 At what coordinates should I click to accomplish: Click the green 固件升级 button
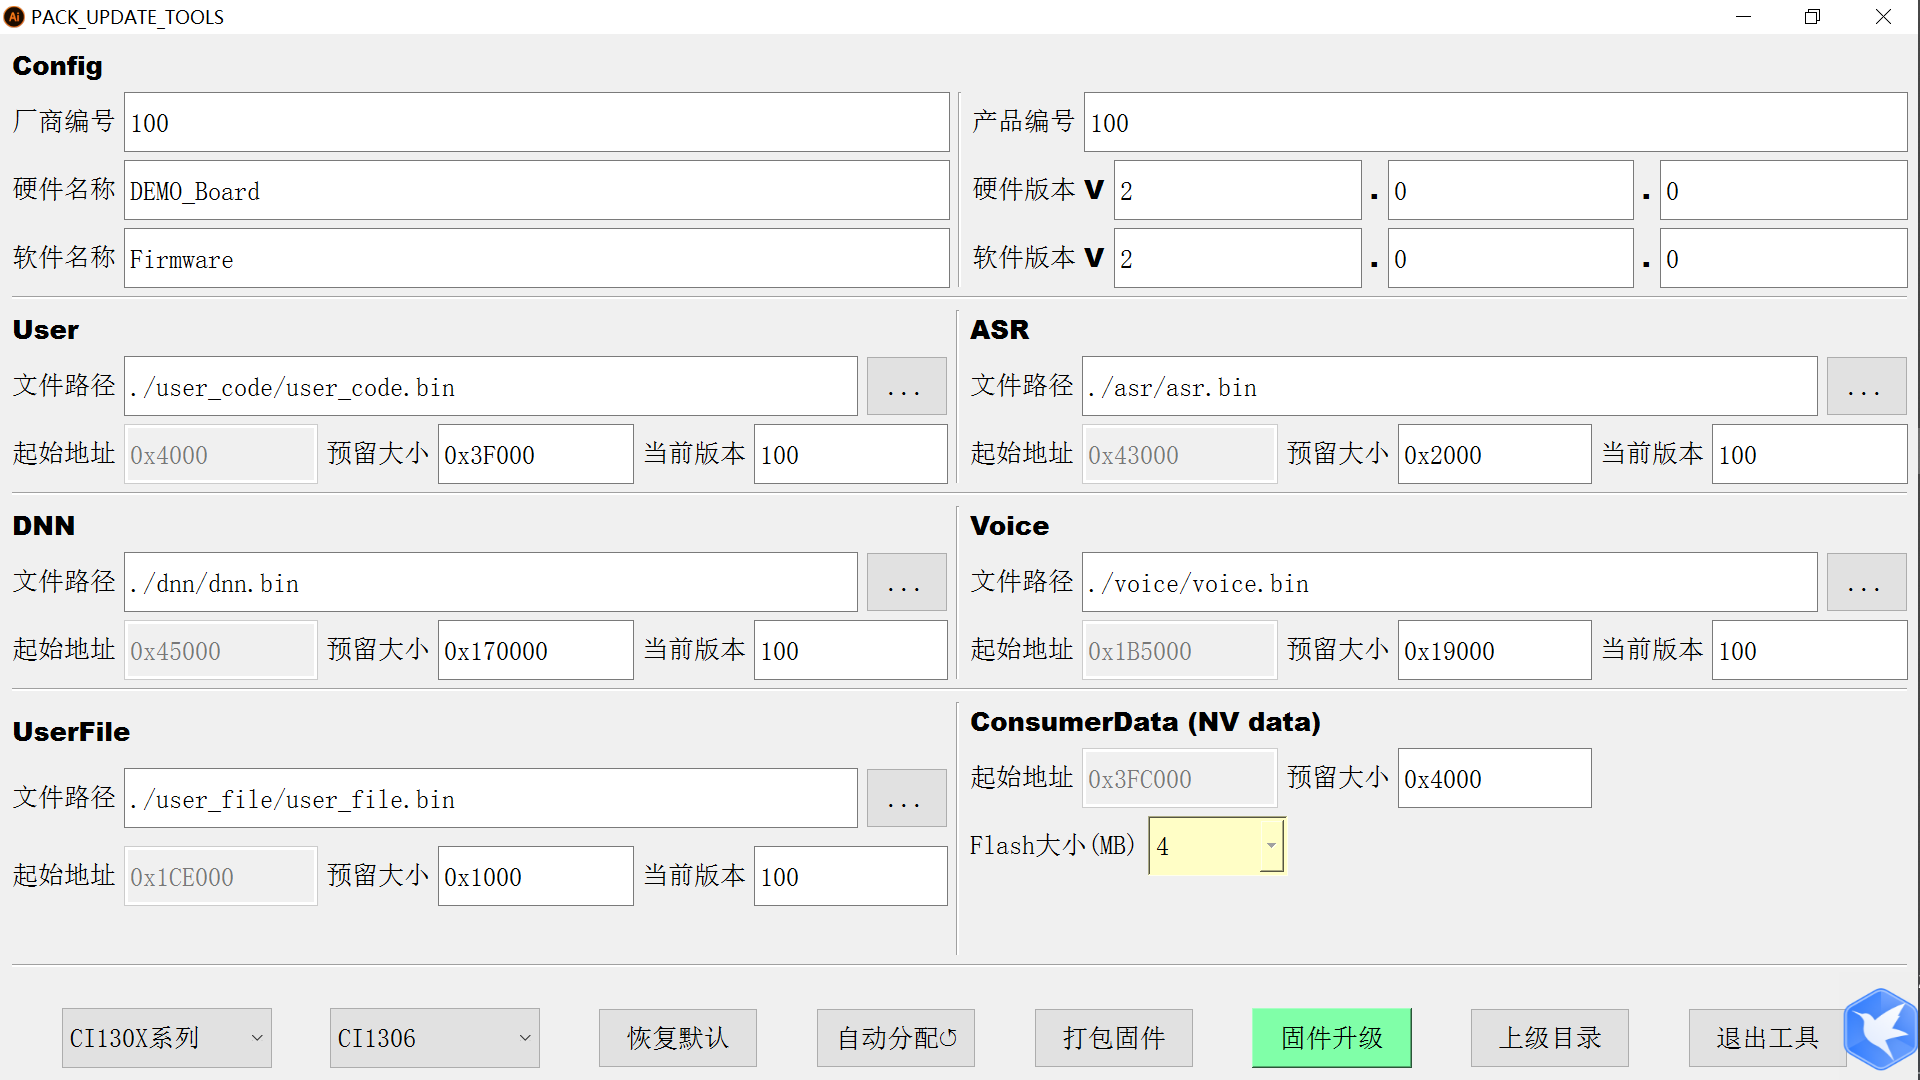(1331, 1038)
